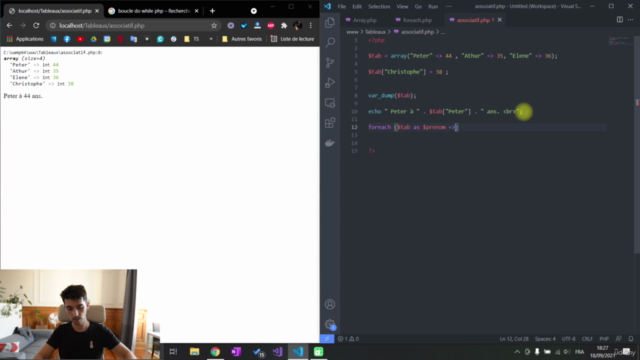Open OneNote from the taskbar
The image size is (640, 360).
click(x=236, y=351)
